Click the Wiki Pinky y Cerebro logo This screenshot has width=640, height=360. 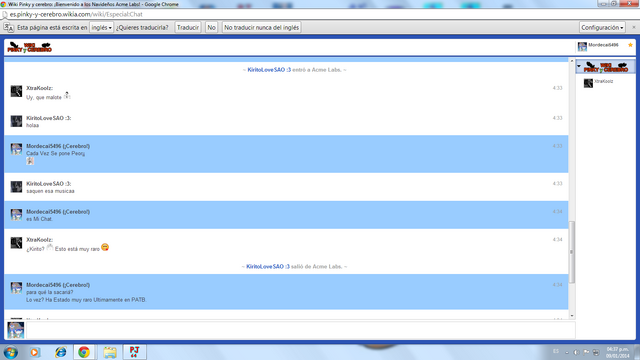point(29,47)
